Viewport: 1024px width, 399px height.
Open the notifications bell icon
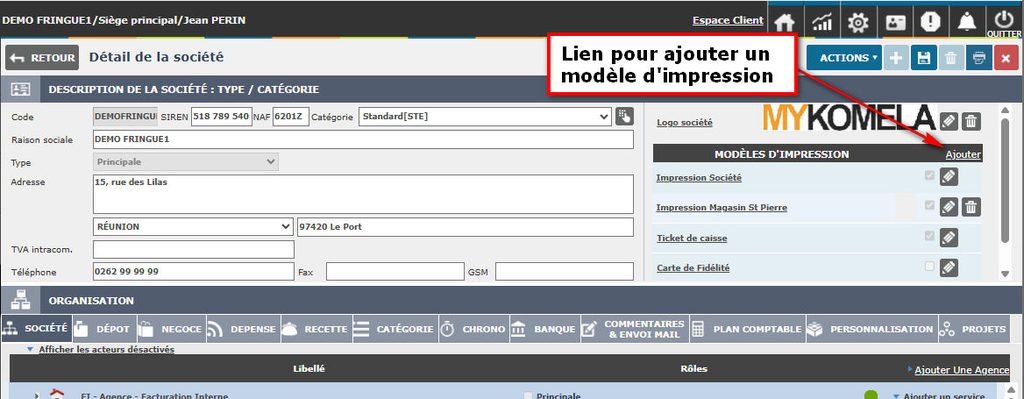[x=967, y=22]
